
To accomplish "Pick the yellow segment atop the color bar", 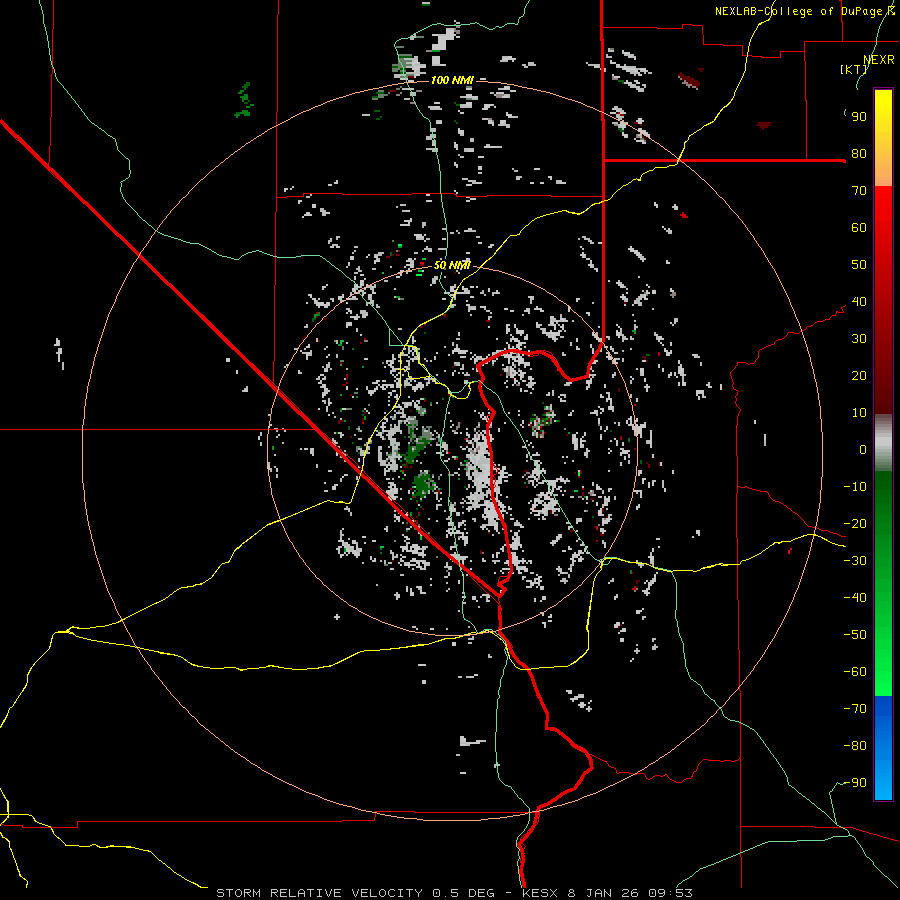I will pyautogui.click(x=883, y=138).
